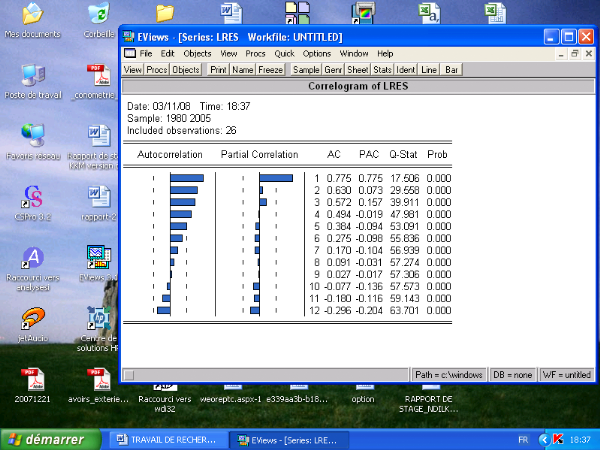Click the Freeze toolbar button
This screenshot has height=450, width=600.
pos(271,70)
